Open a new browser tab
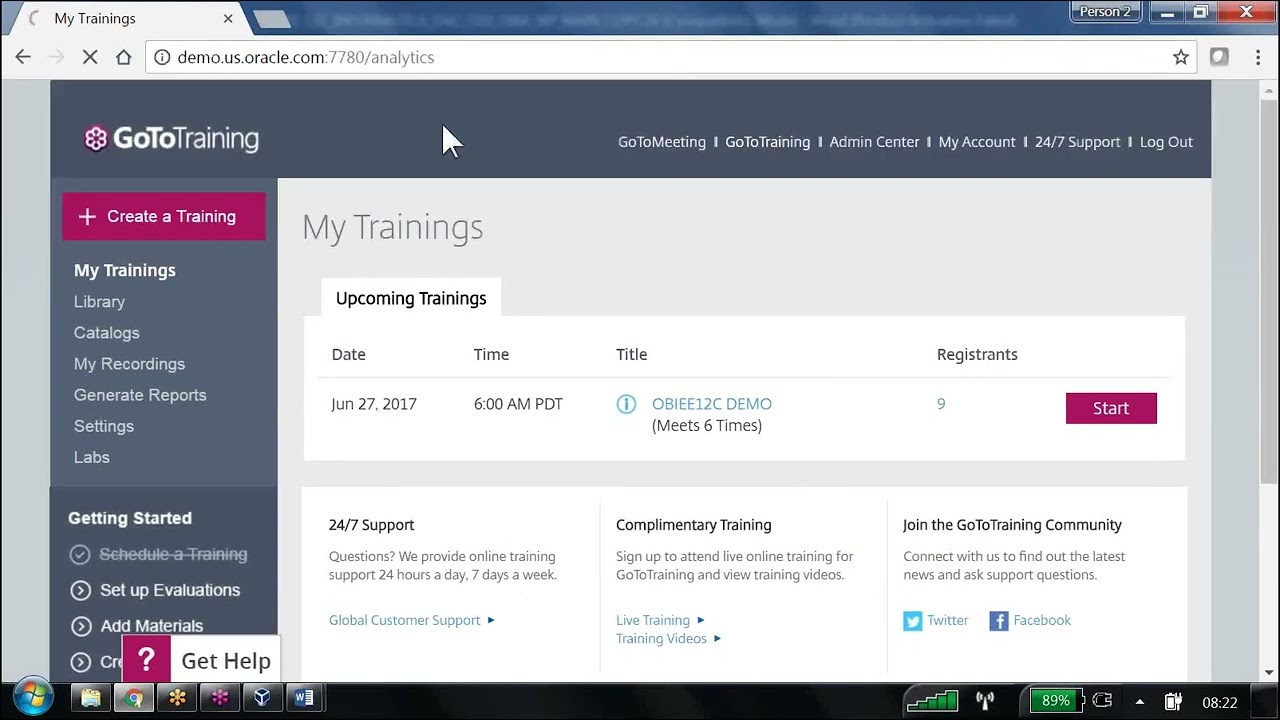Image resolution: width=1280 pixels, height=720 pixels. point(271,19)
